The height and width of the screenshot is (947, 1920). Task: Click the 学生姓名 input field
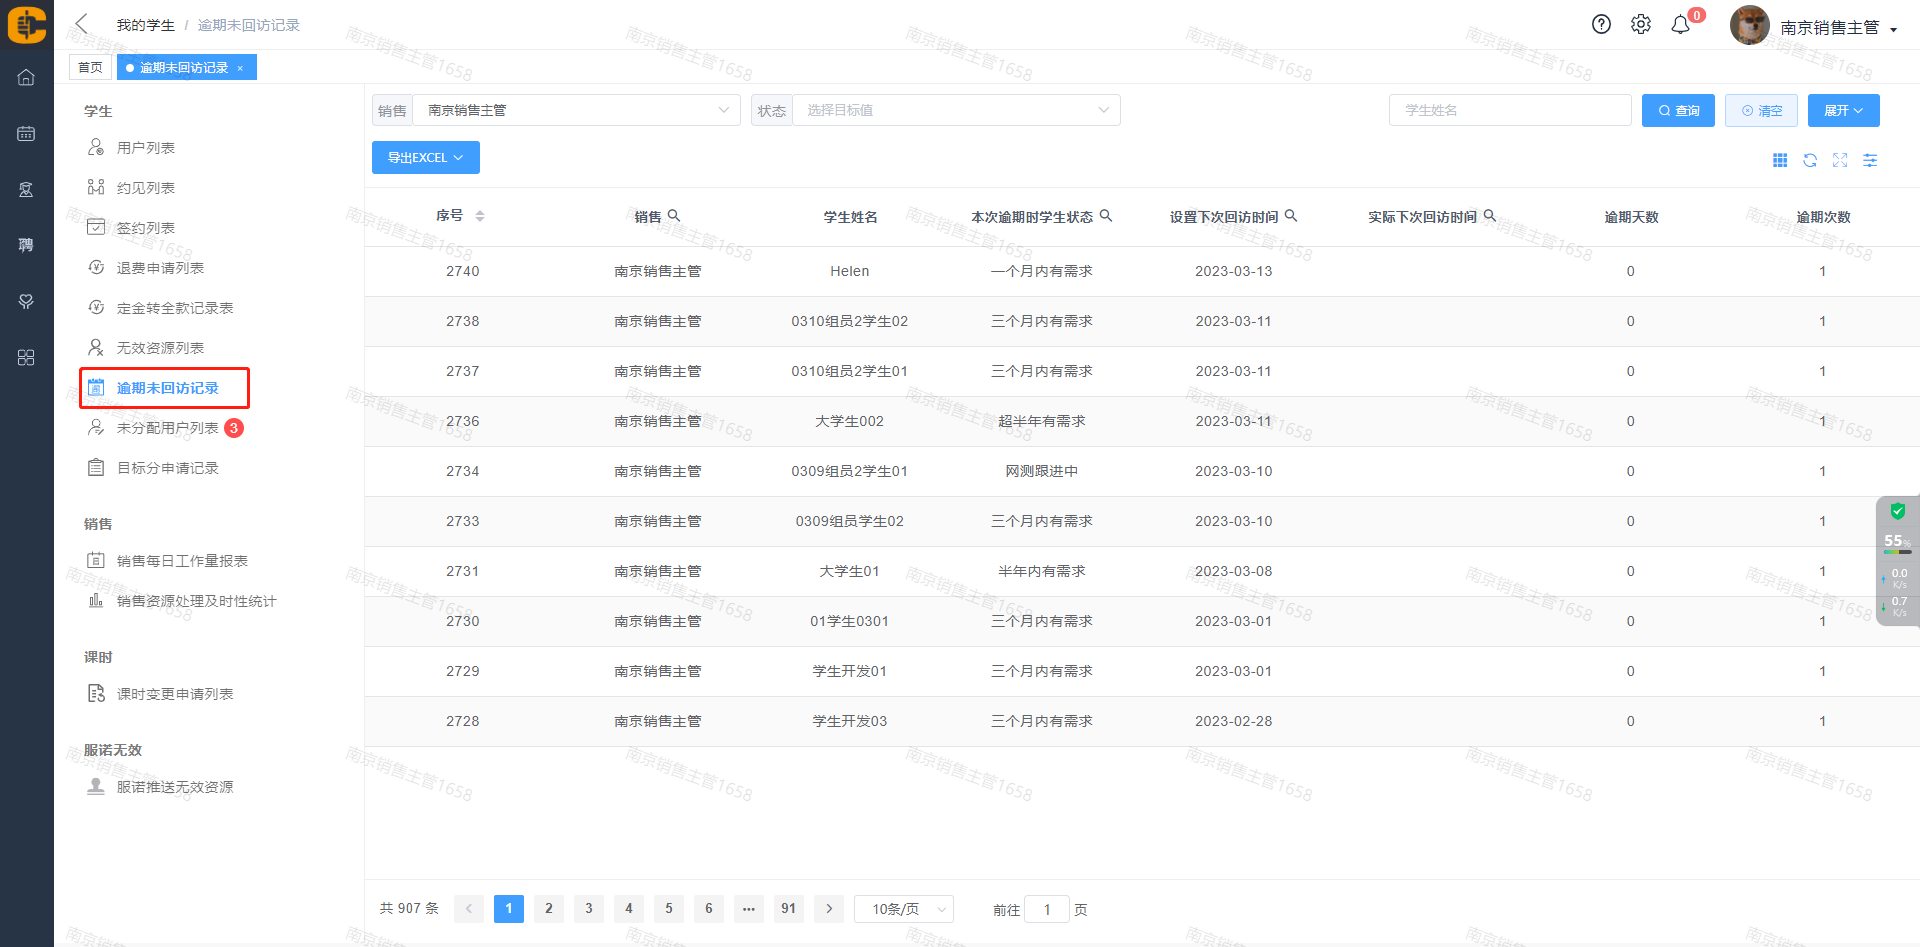[x=1509, y=110]
